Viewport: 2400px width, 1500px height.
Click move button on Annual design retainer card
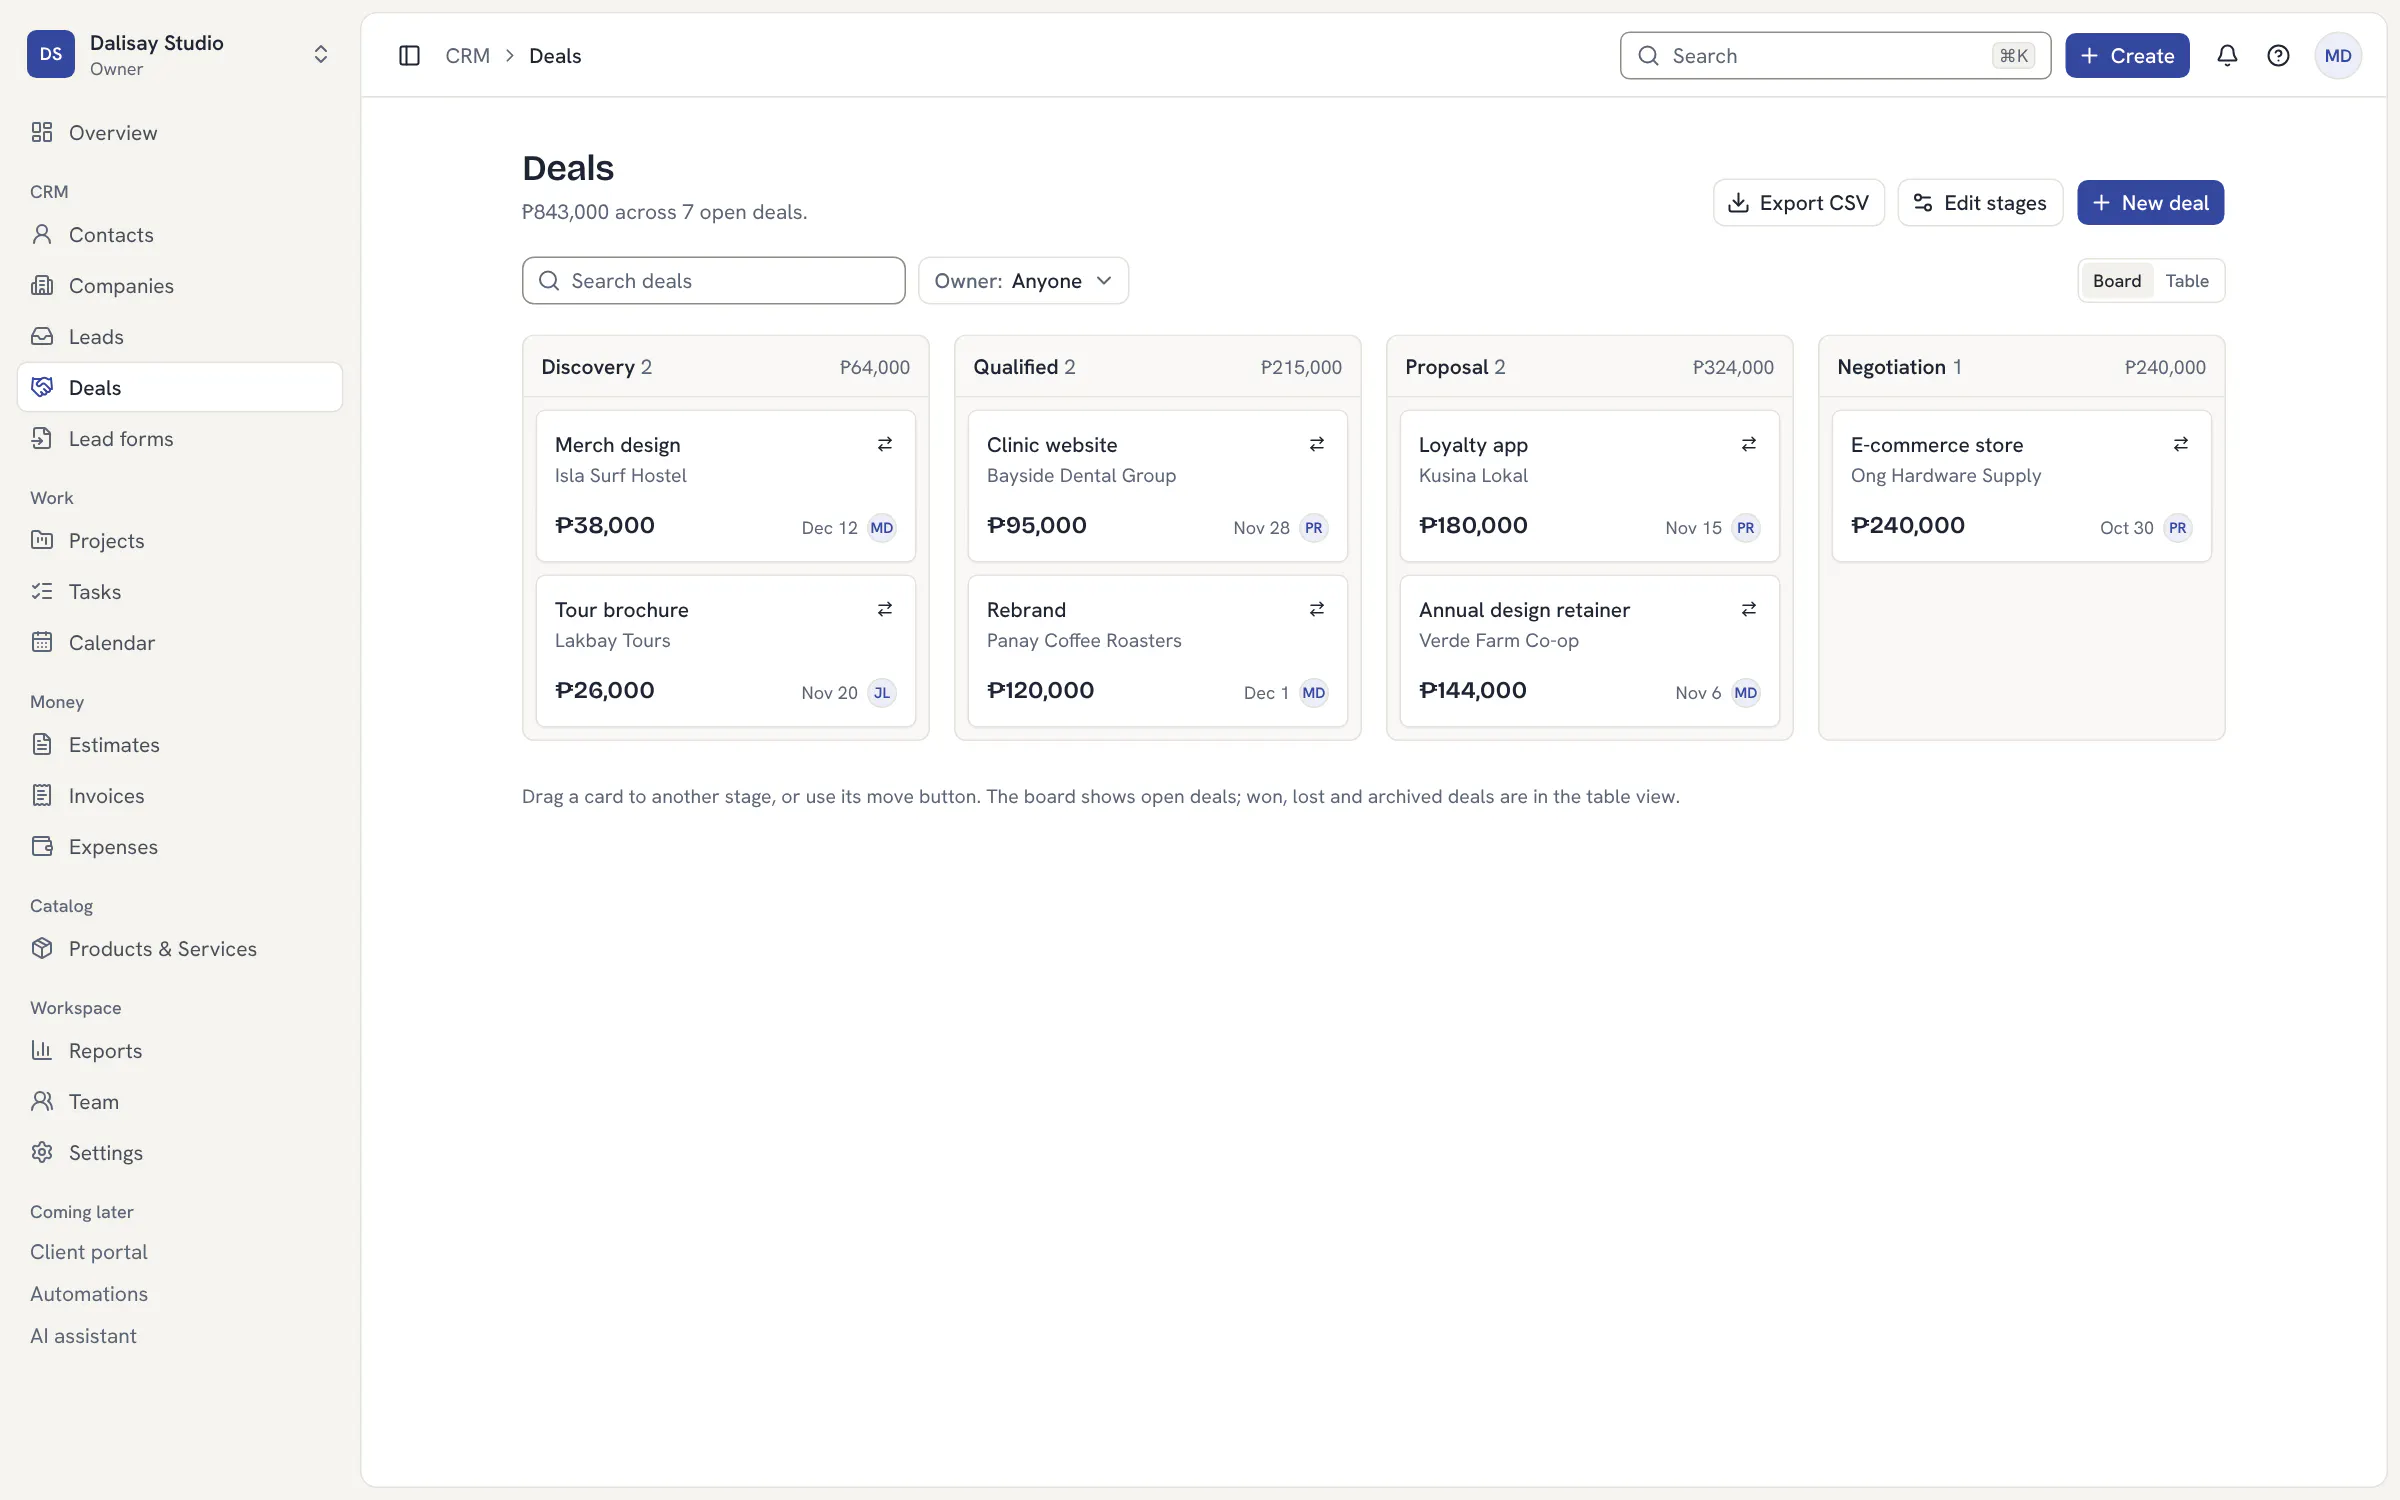[1749, 609]
